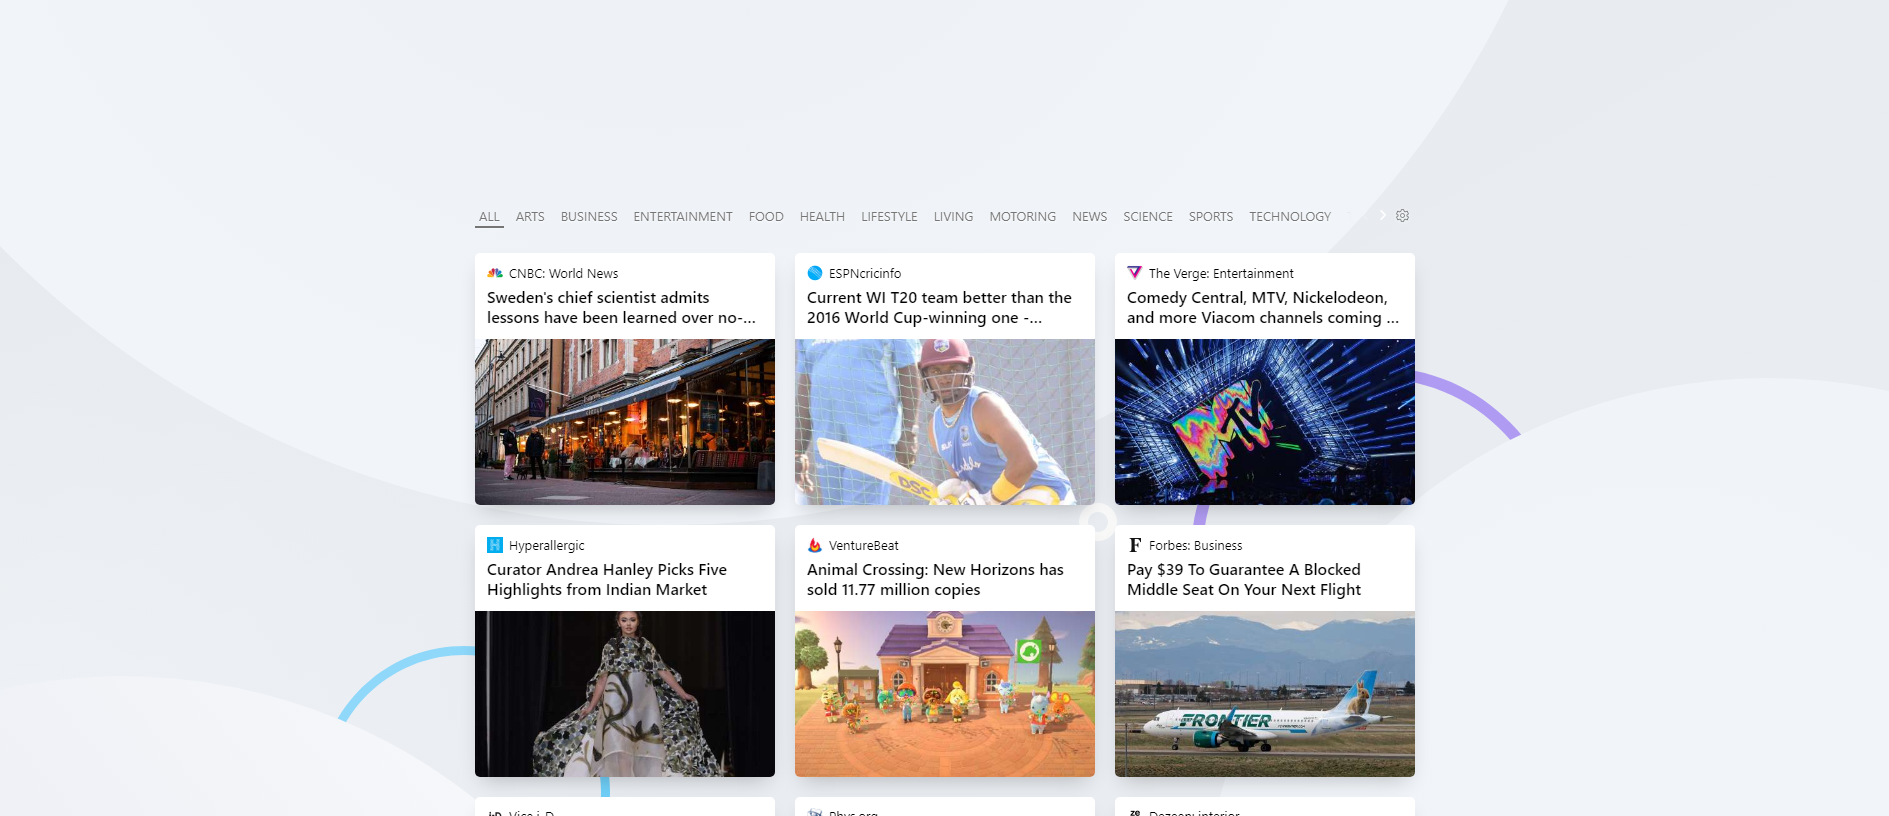
Task: Click the fashion model gown photo
Action: (x=625, y=694)
